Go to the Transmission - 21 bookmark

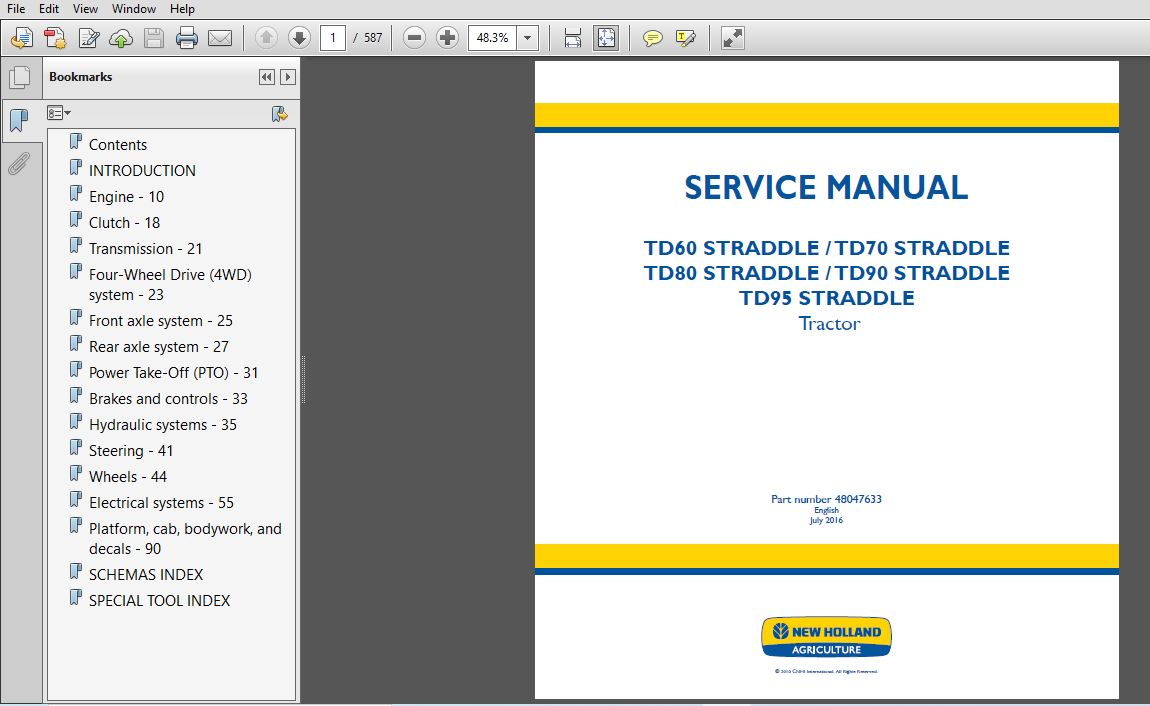145,249
